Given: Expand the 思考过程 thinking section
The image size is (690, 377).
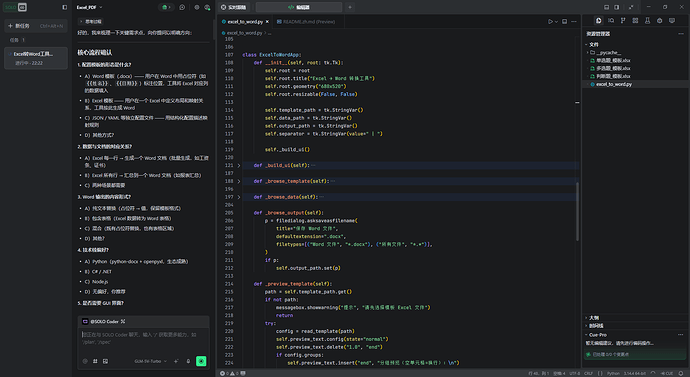Looking at the screenshot, I should (x=91, y=21).
